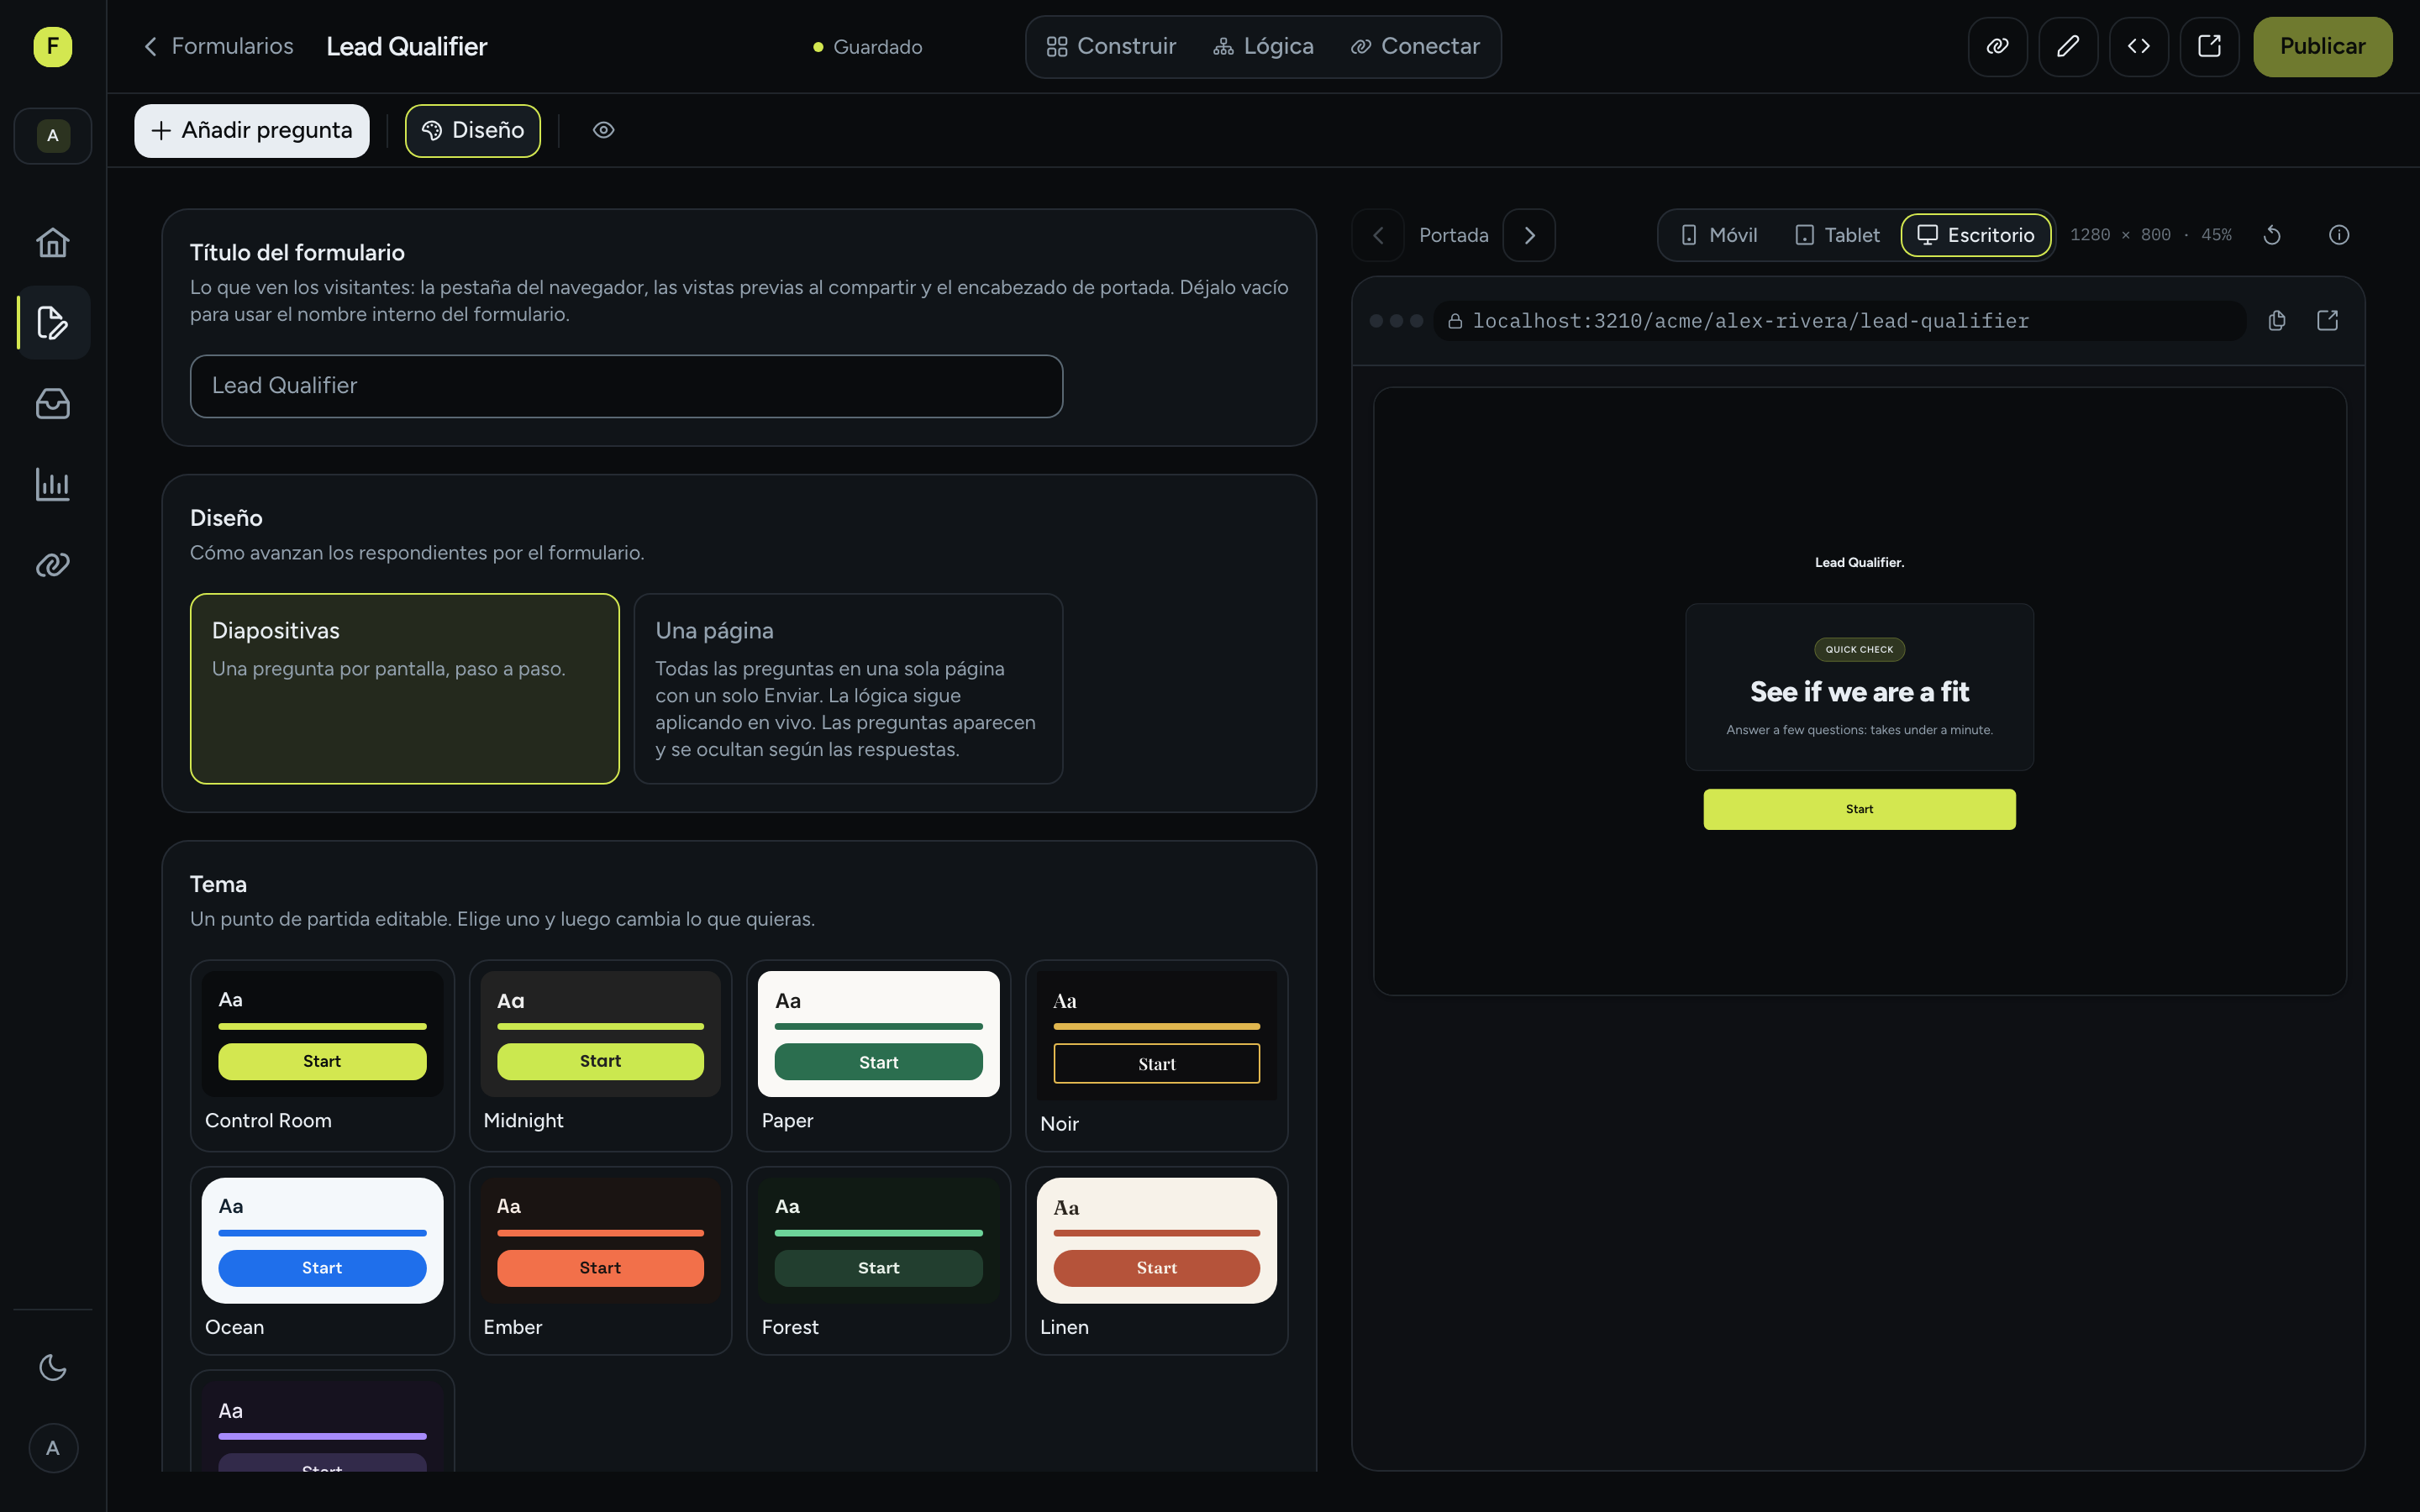The width and height of the screenshot is (2420, 1512).
Task: Select Diapositivas layout option
Action: tap(404, 688)
